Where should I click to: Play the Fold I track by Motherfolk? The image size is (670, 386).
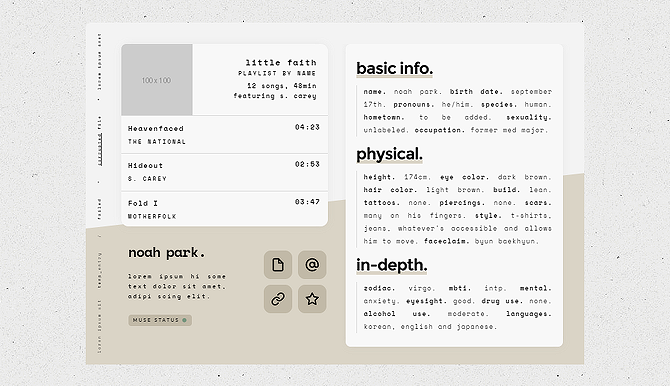point(224,209)
